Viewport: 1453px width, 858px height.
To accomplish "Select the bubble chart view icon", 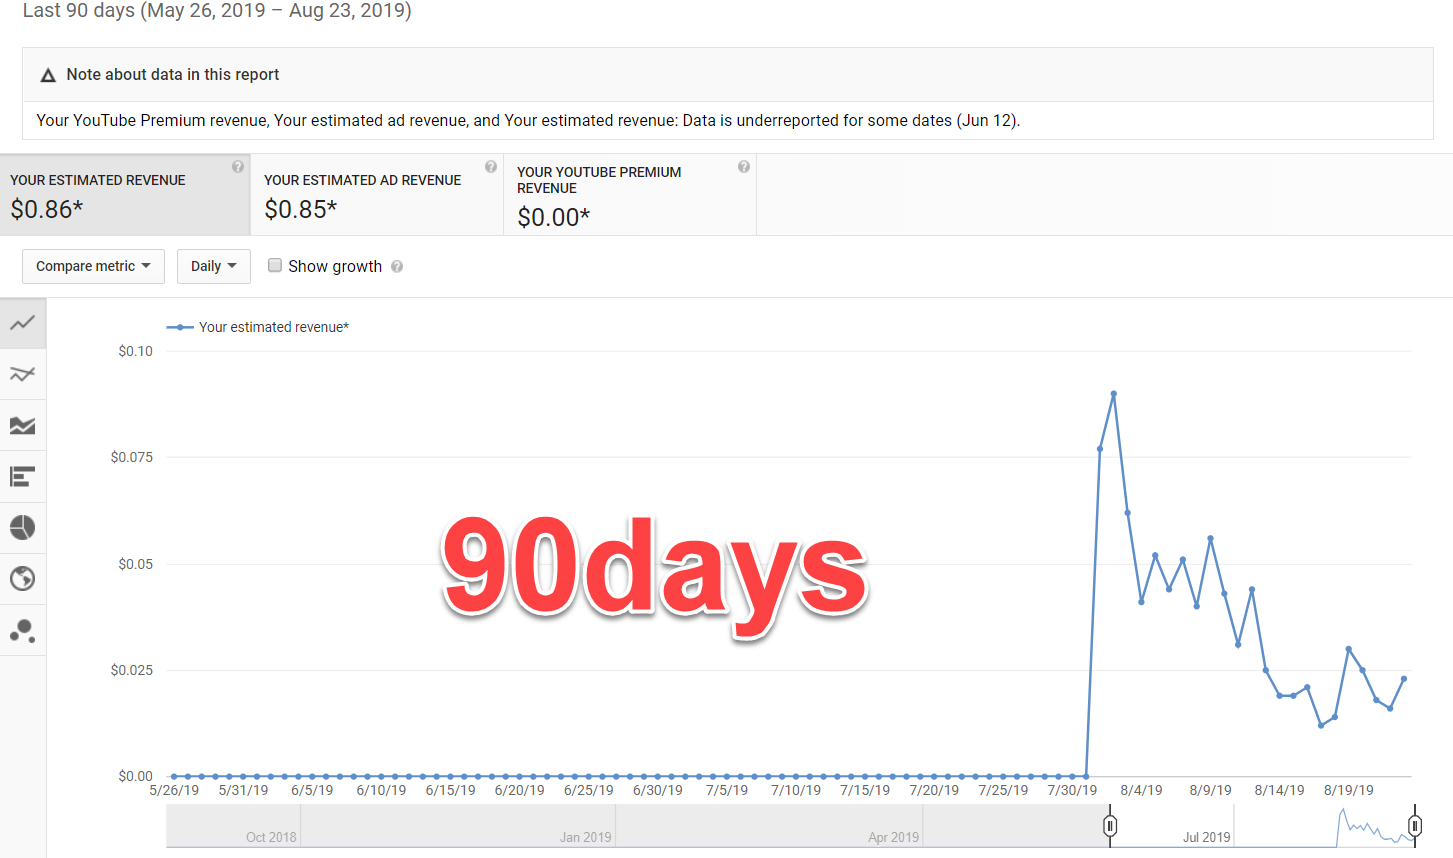I will tap(23, 630).
